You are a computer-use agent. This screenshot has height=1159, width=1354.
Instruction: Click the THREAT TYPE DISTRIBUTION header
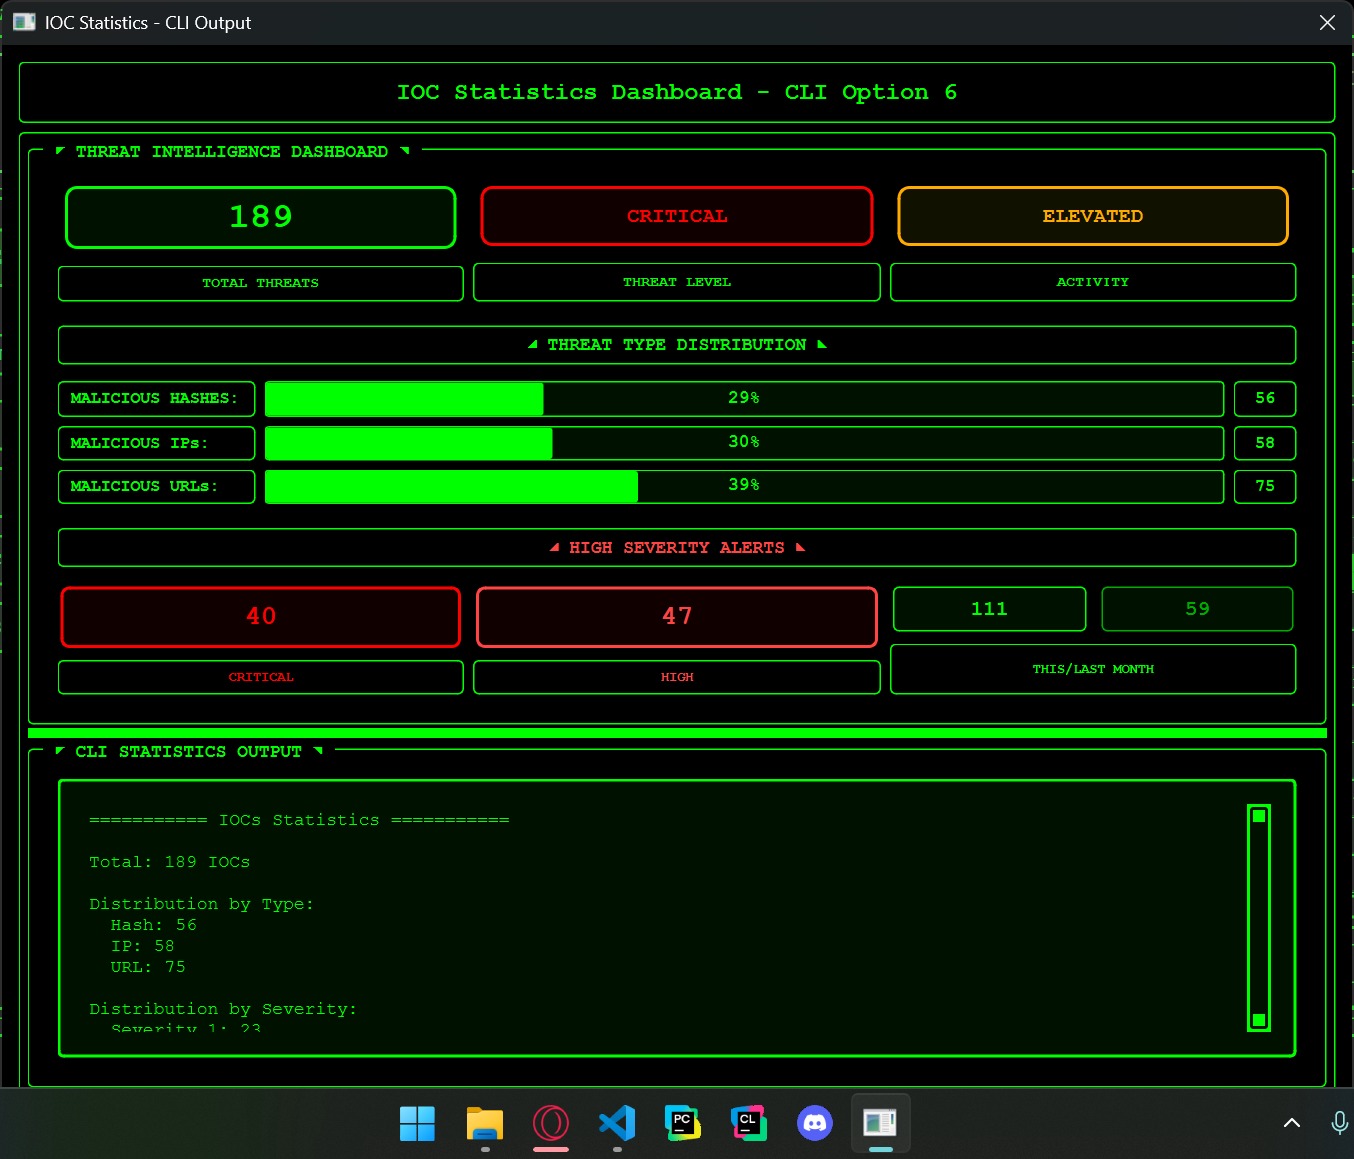click(x=677, y=345)
